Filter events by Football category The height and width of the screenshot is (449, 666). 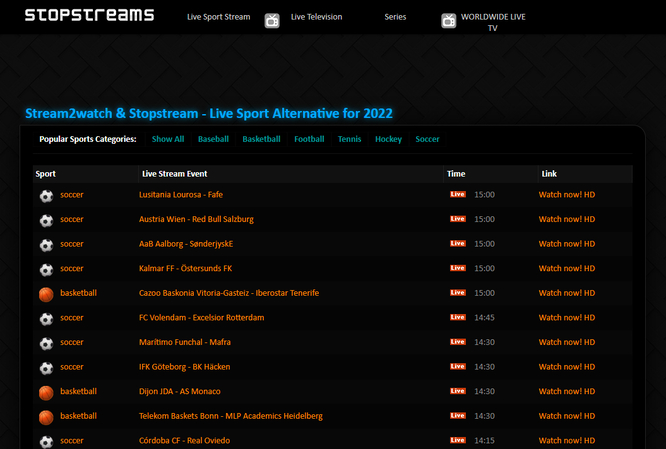[309, 139]
